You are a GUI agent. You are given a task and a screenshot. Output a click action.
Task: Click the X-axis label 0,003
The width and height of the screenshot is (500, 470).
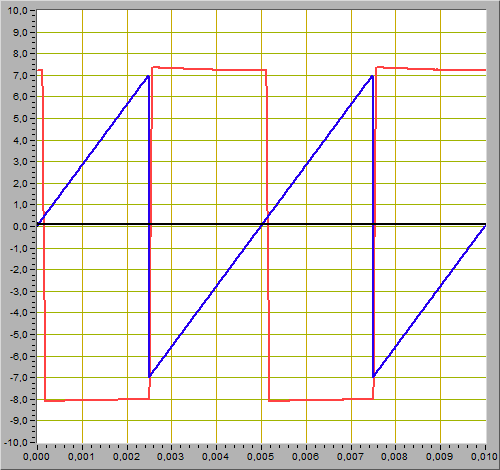pyautogui.click(x=171, y=456)
